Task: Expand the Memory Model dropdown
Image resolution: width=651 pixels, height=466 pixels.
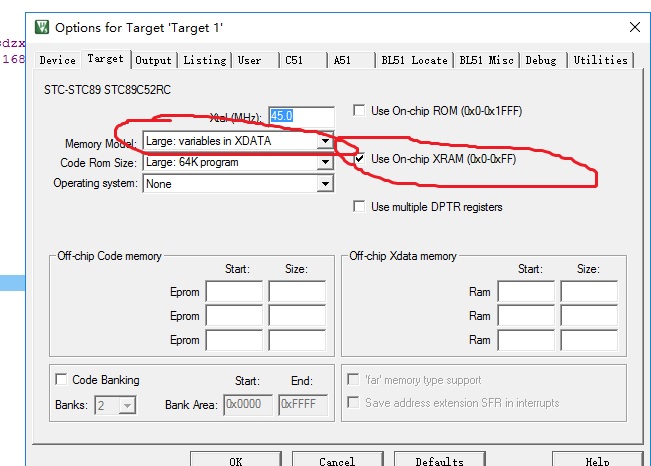Action: [x=326, y=141]
